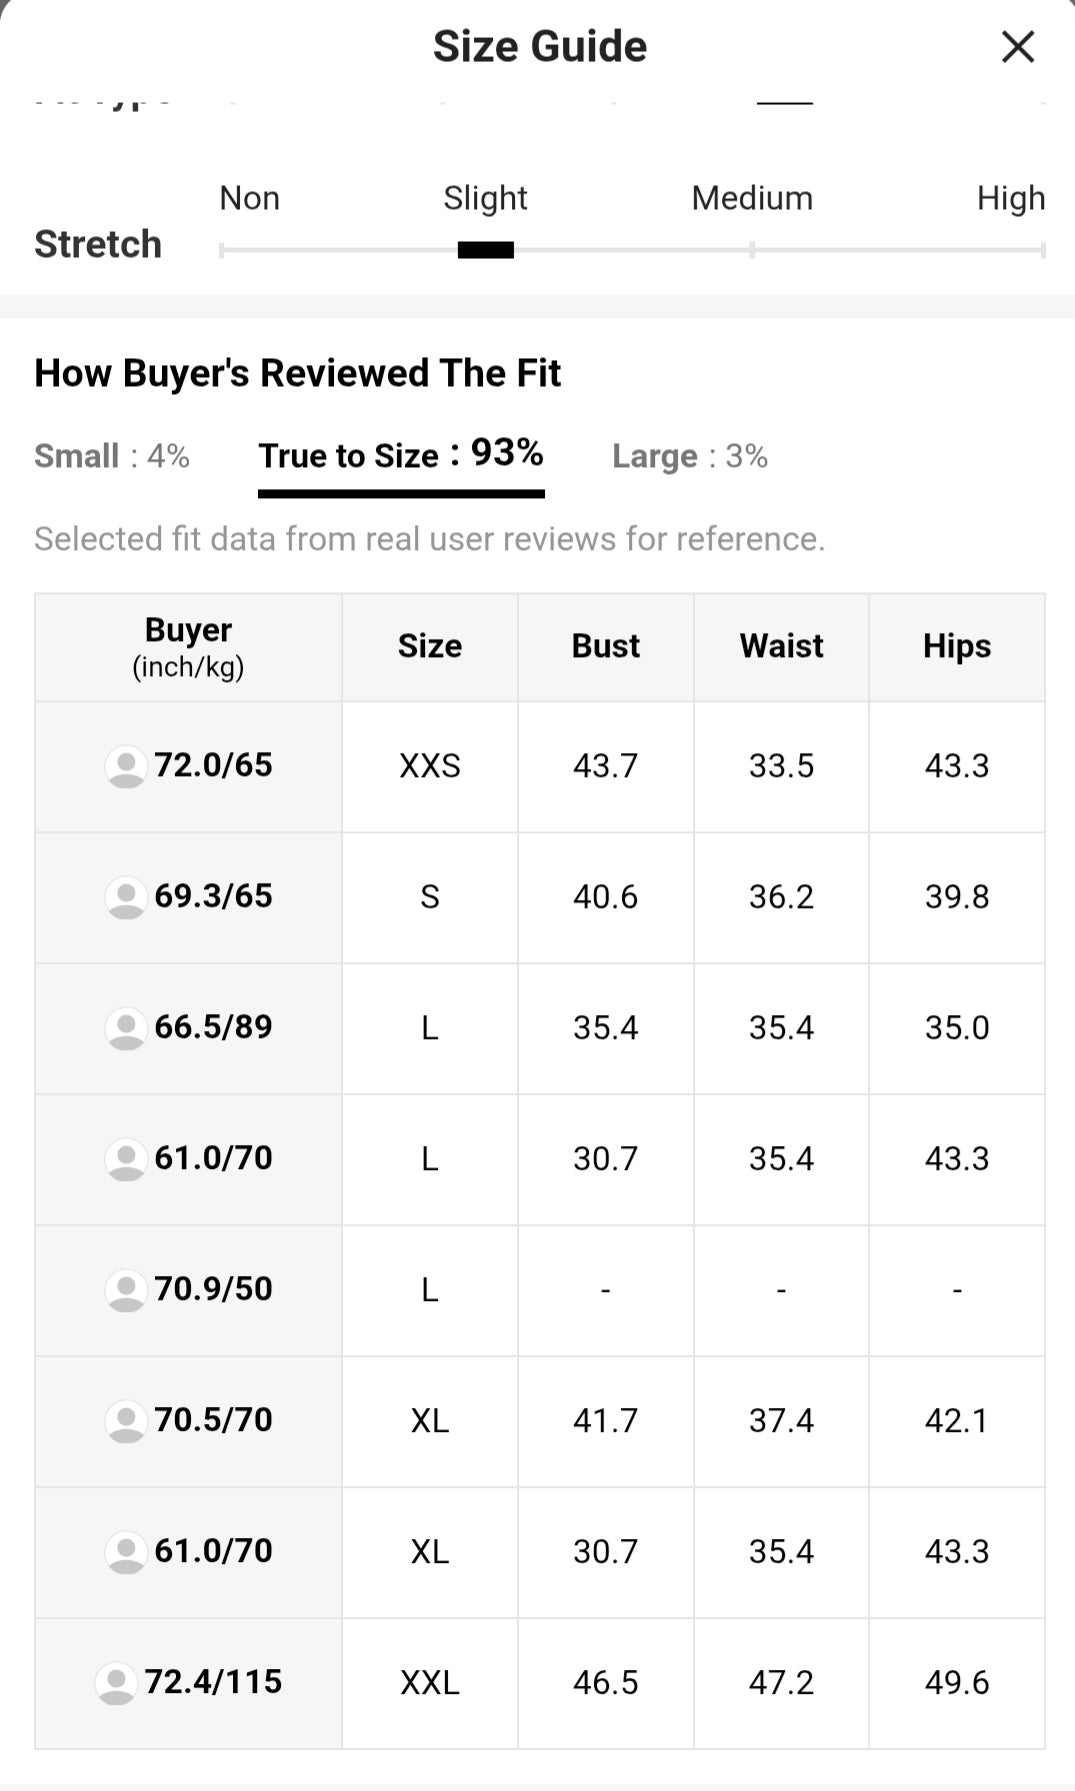Select the Small 4% fit tab
The height and width of the screenshot is (1791, 1075).
click(112, 456)
